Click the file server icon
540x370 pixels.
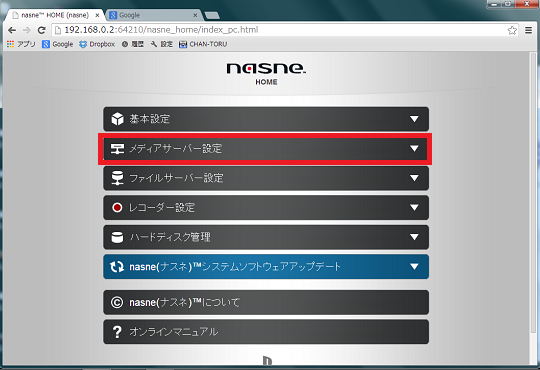click(x=117, y=178)
